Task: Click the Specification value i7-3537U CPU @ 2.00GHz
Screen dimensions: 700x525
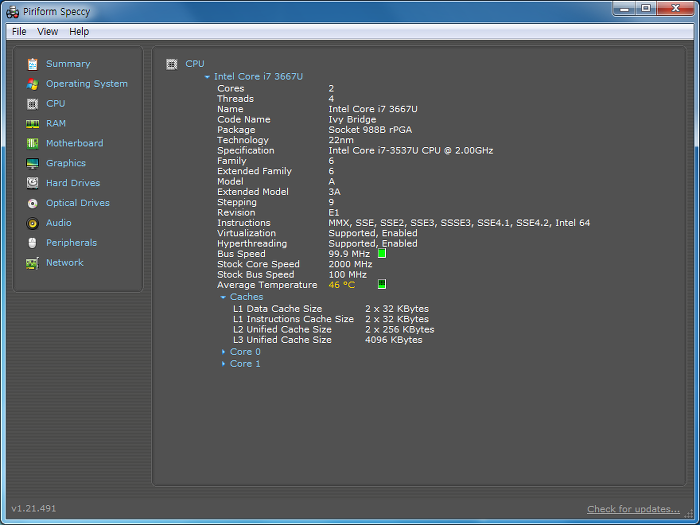Action: [x=411, y=150]
